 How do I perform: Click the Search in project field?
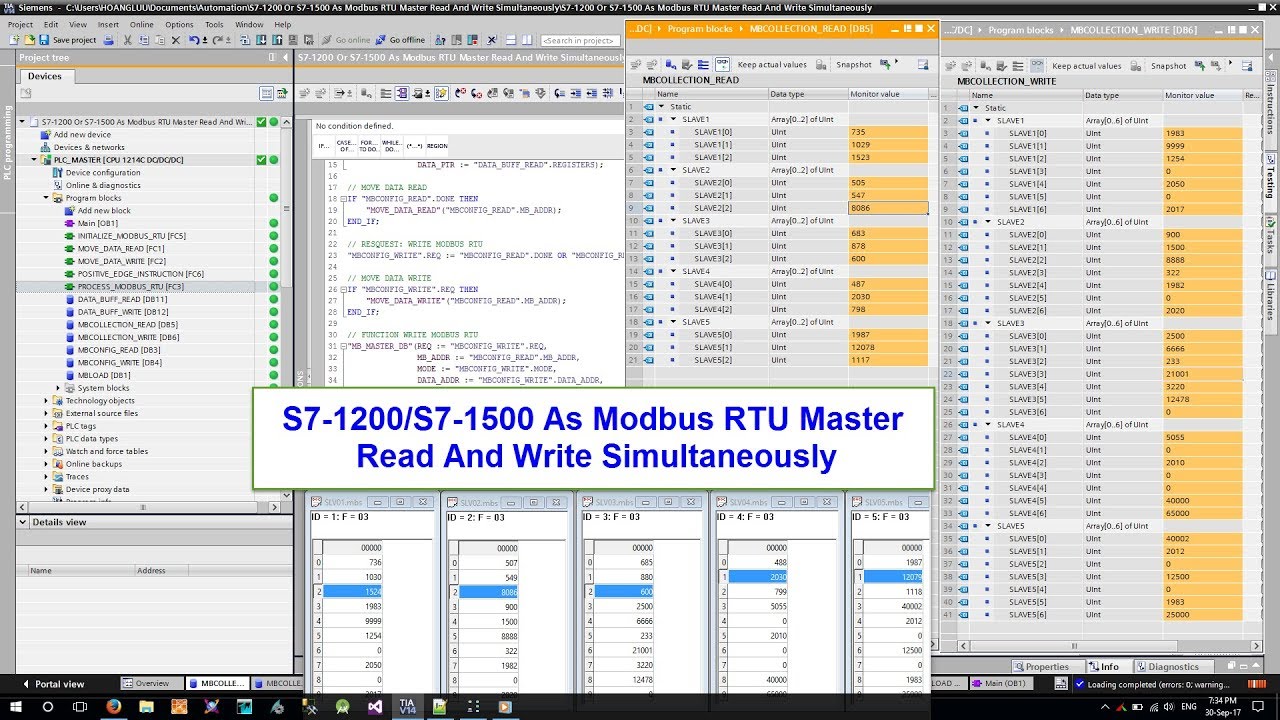[x=578, y=40]
